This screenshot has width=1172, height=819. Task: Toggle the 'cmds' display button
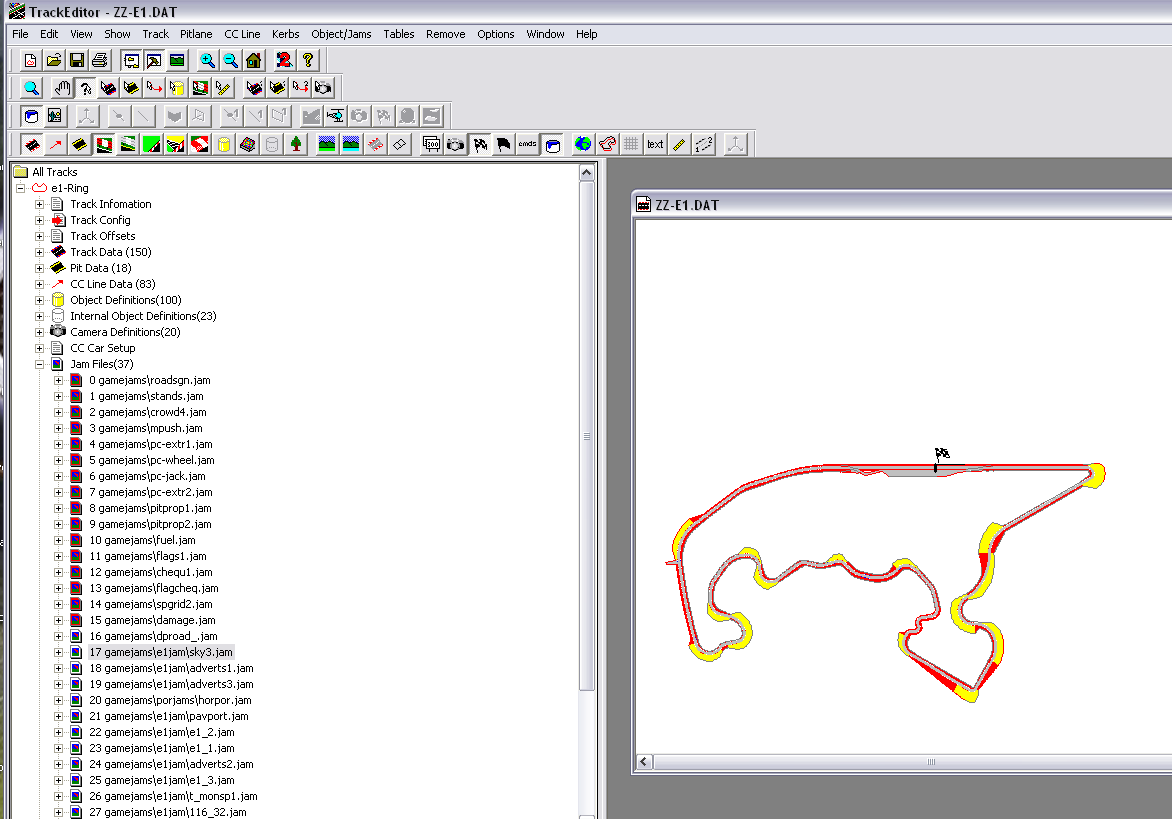(x=527, y=144)
